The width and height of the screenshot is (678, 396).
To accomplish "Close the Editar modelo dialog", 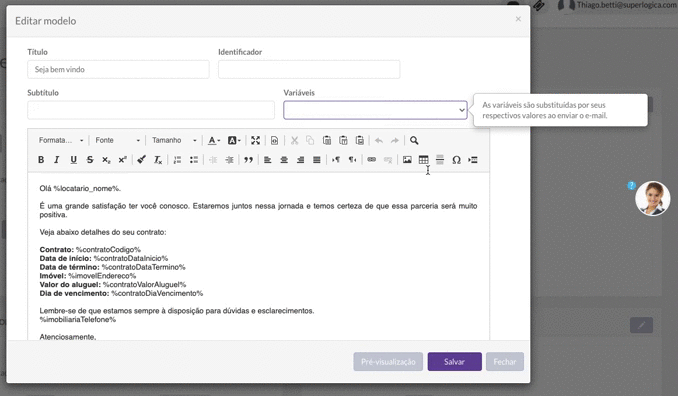I will pyautogui.click(x=518, y=19).
